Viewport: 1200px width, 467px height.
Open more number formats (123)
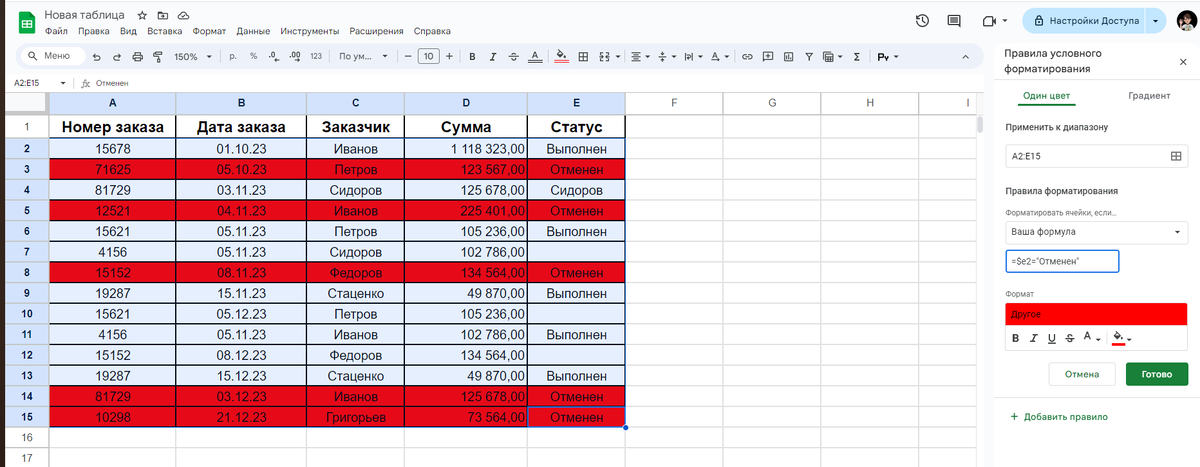click(316, 57)
